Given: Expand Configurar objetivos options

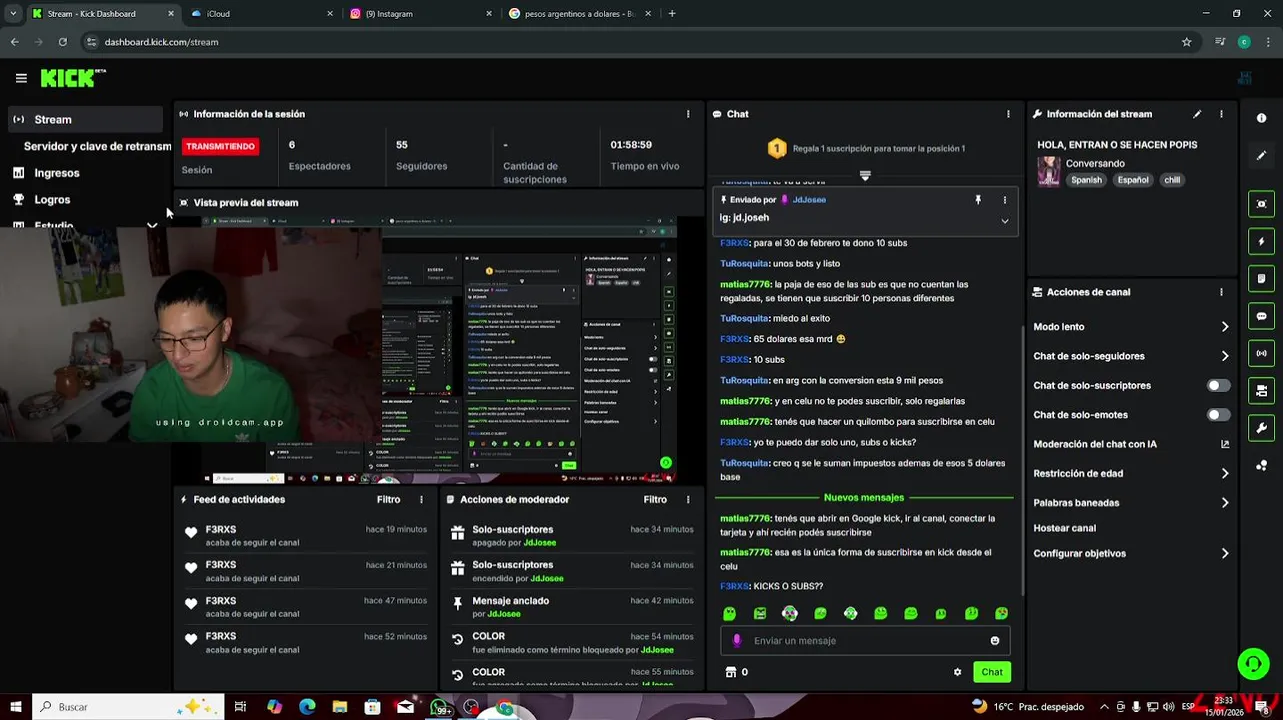Looking at the screenshot, I should point(1225,554).
